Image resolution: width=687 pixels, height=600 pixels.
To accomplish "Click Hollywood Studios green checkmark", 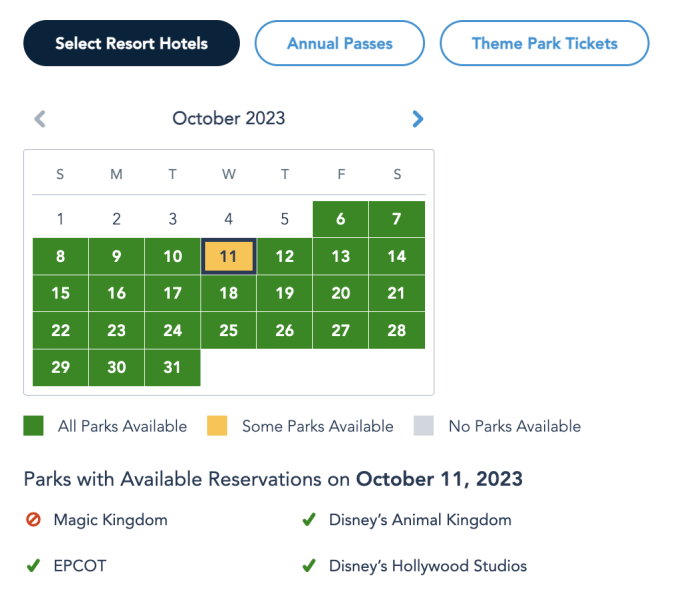I will [x=309, y=566].
